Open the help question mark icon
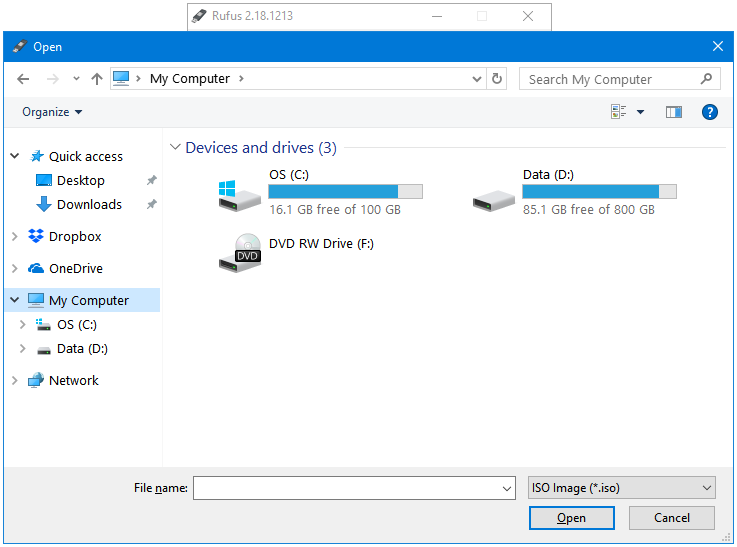Screen dimensions: 737x547 pos(710,112)
